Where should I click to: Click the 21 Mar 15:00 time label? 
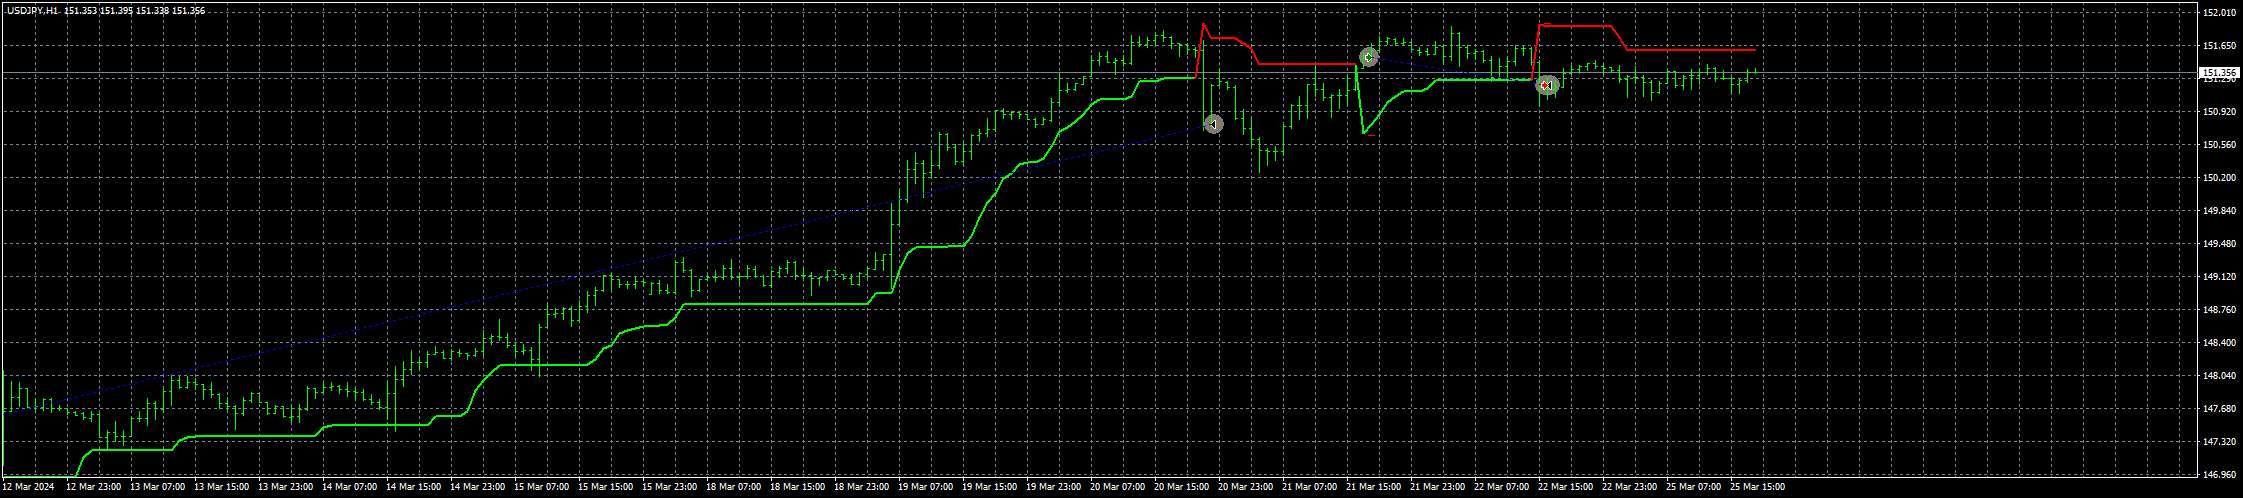[1374, 487]
